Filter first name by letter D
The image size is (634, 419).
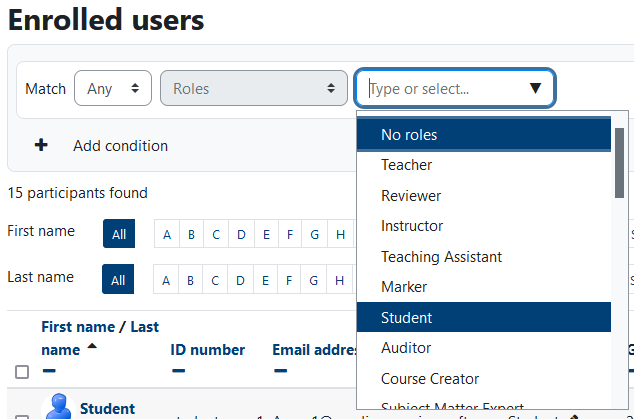click(x=241, y=234)
